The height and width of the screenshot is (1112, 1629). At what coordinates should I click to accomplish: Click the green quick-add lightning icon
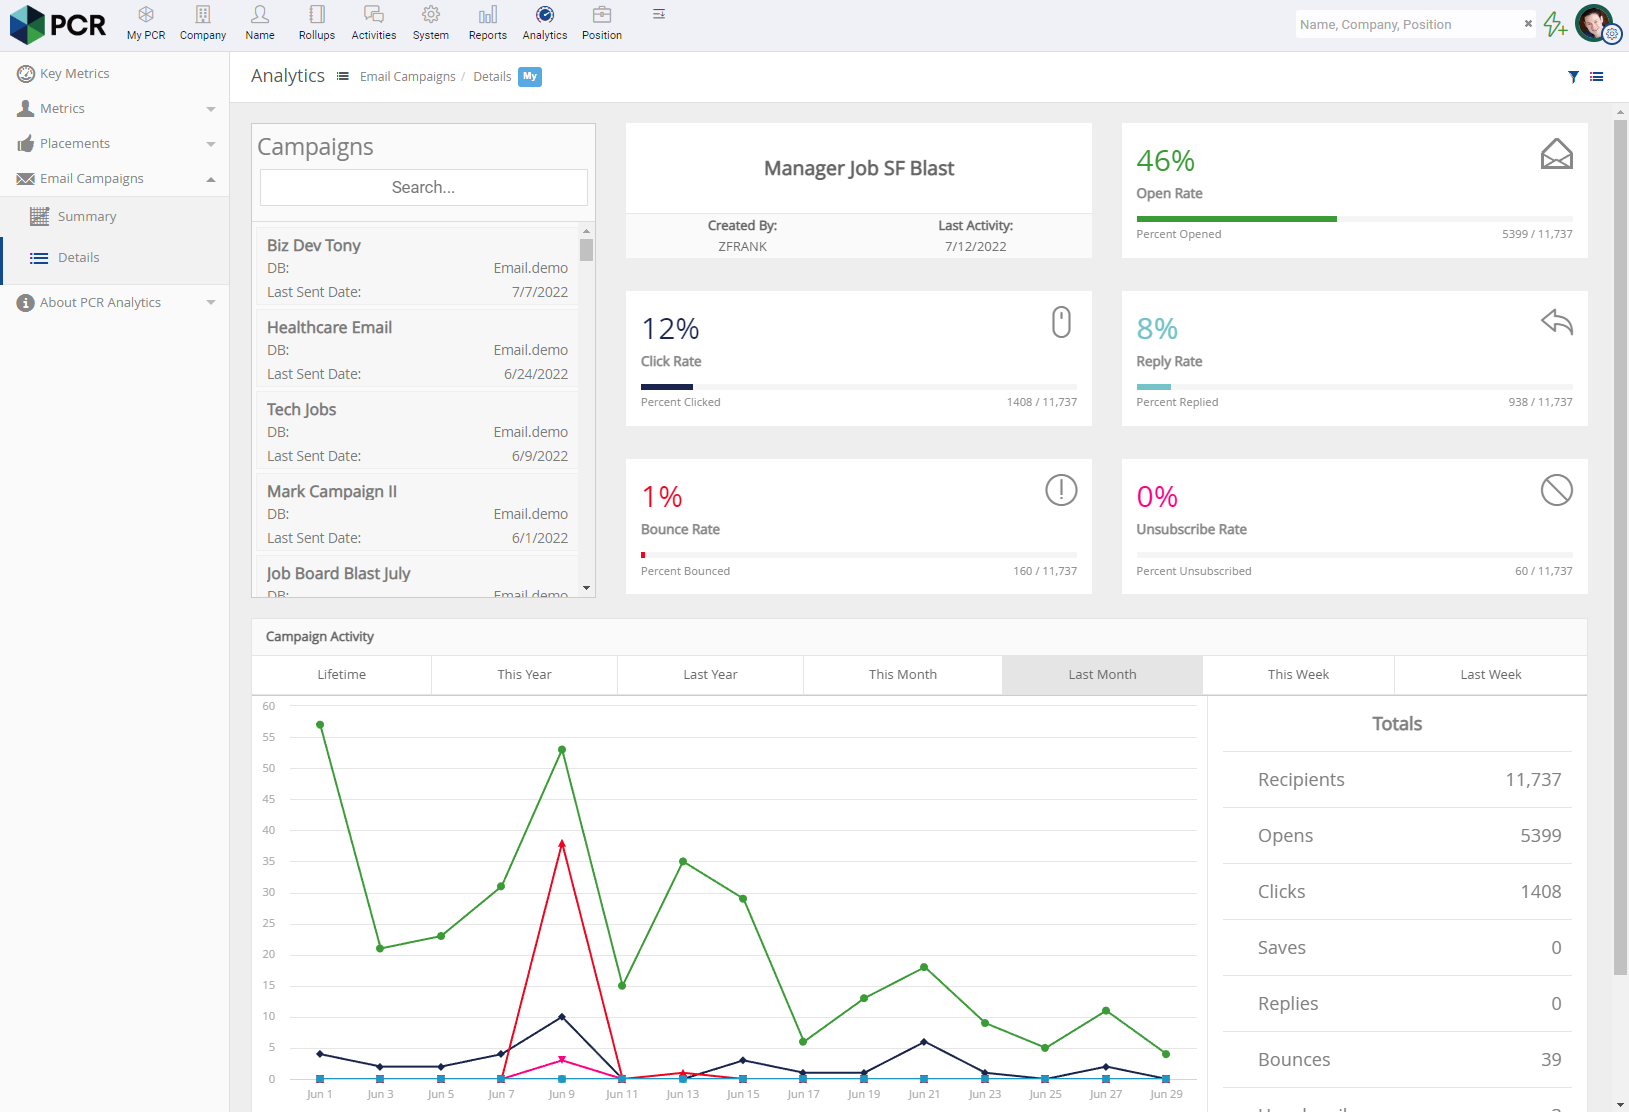tap(1555, 24)
